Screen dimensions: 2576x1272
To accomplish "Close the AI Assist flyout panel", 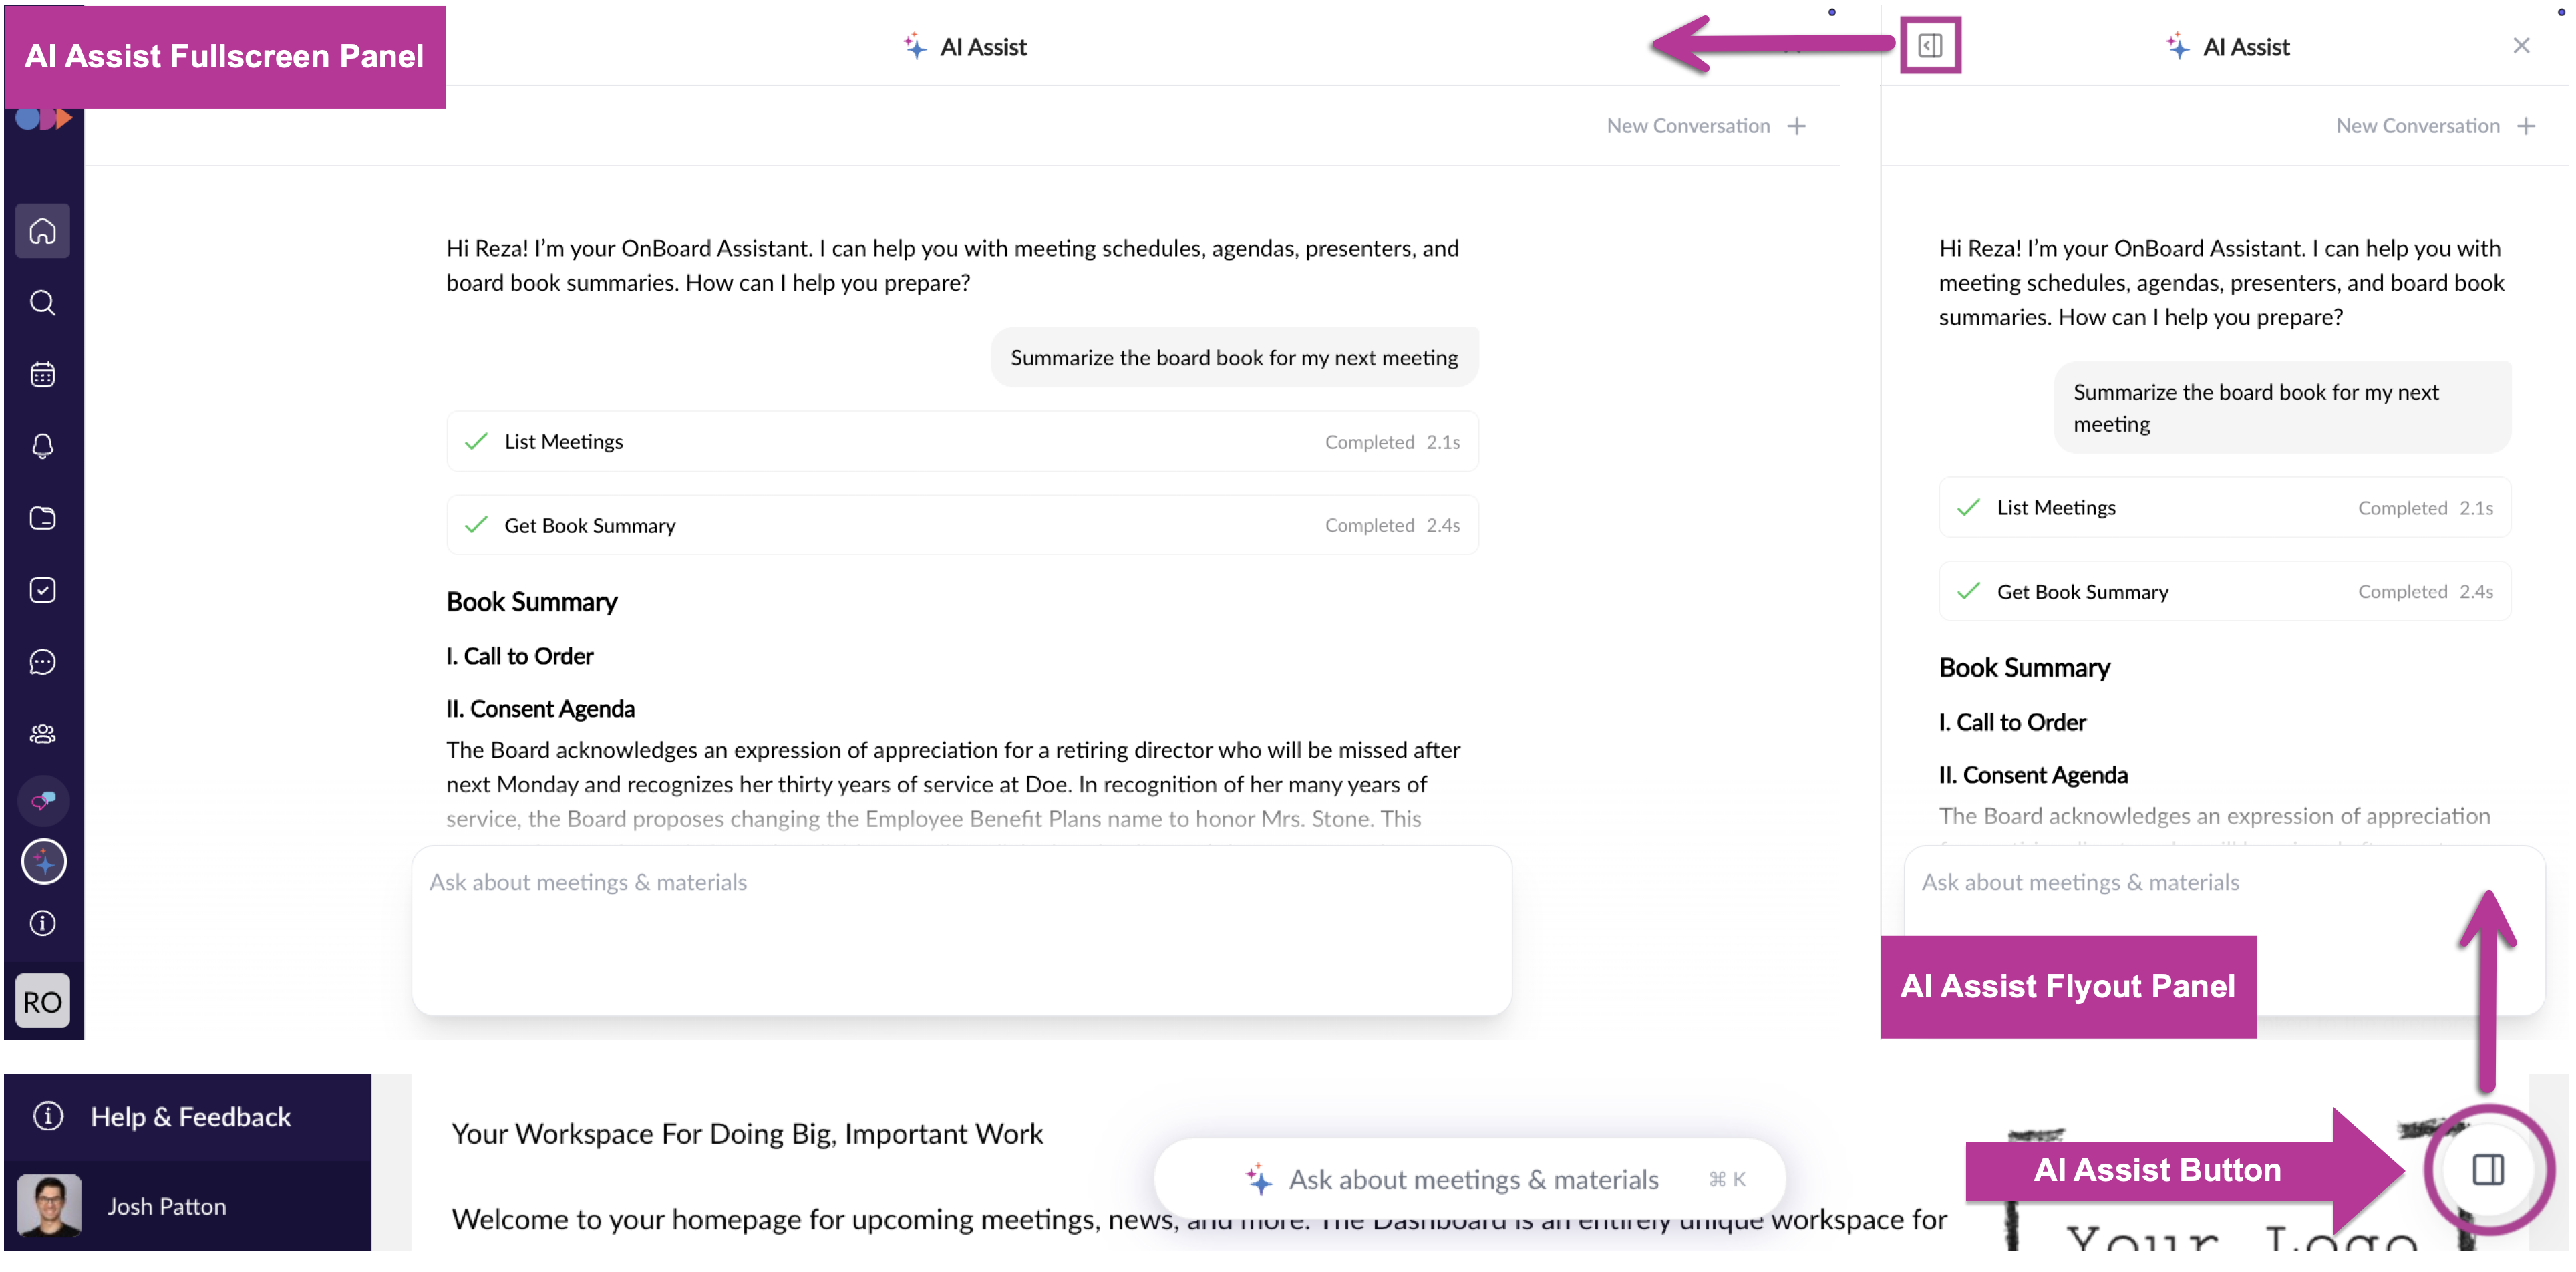I will [2521, 46].
